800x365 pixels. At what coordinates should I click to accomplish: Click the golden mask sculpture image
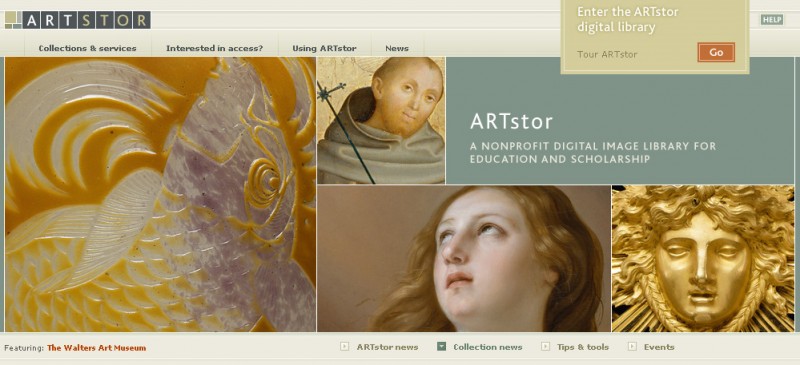point(703,258)
